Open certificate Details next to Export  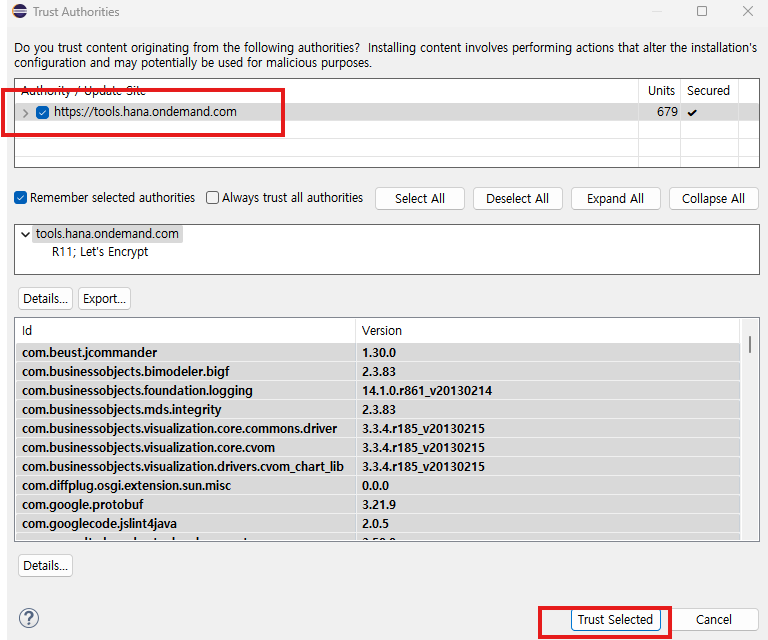[x=46, y=299]
